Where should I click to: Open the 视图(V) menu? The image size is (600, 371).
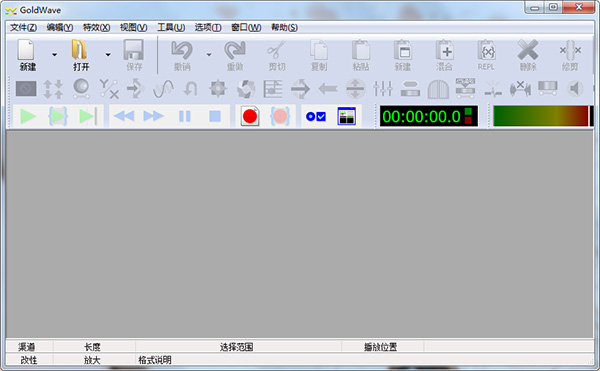pyautogui.click(x=134, y=28)
